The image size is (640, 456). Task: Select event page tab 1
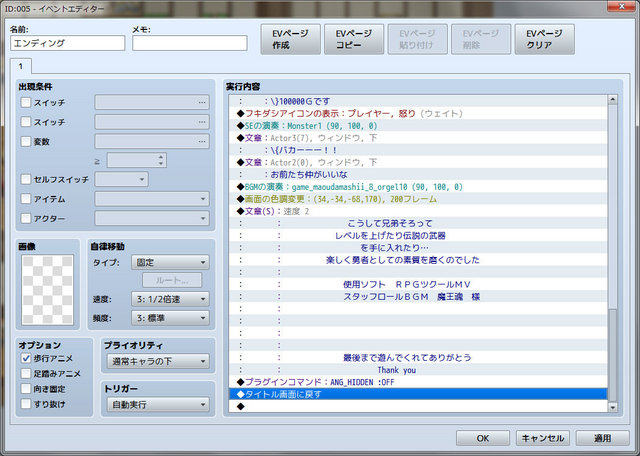point(20,66)
